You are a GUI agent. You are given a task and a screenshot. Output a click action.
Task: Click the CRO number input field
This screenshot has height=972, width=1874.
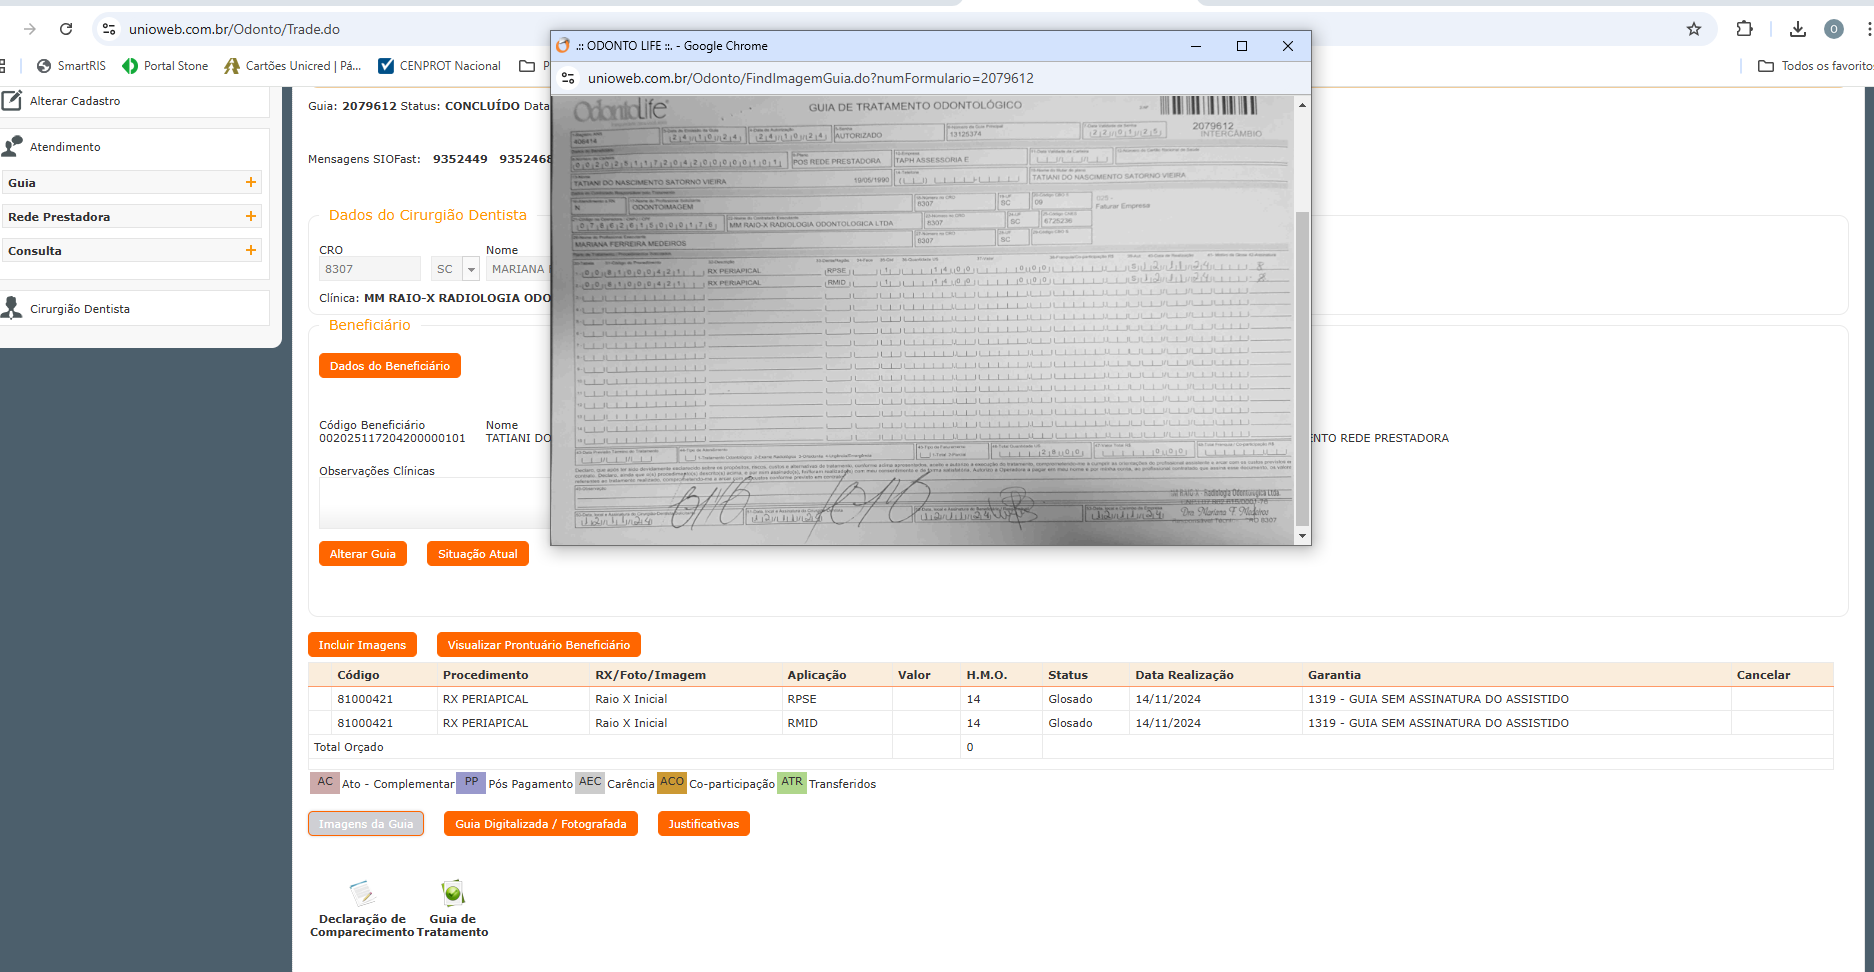pyautogui.click(x=369, y=269)
